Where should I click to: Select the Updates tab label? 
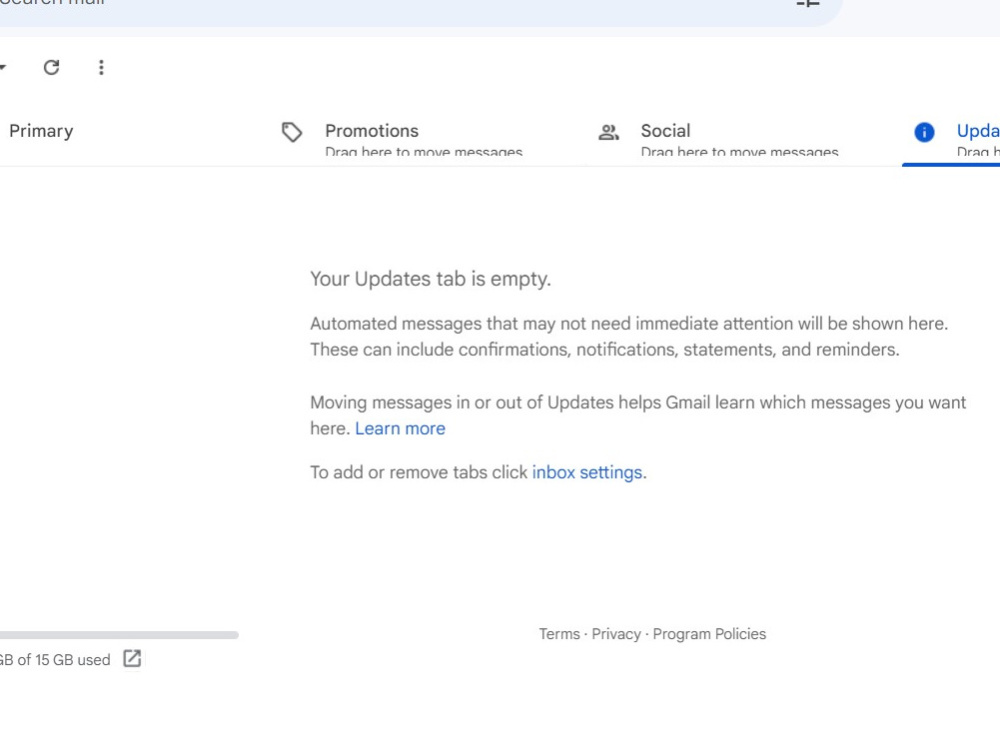point(978,131)
